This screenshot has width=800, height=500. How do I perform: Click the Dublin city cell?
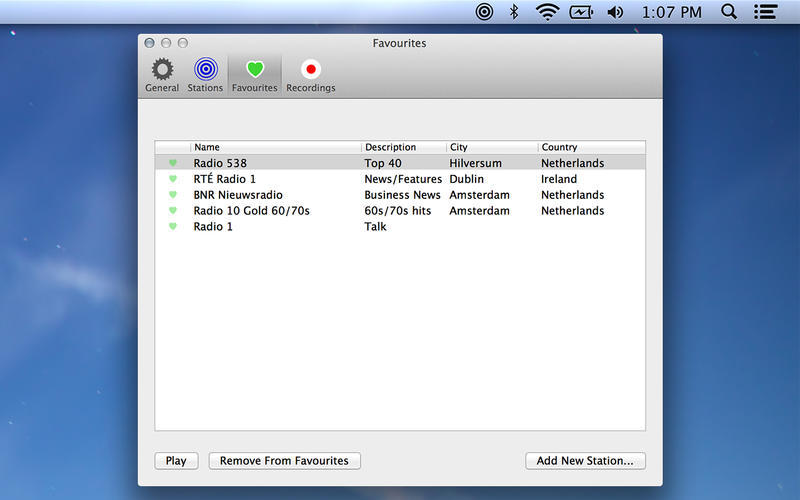466,179
